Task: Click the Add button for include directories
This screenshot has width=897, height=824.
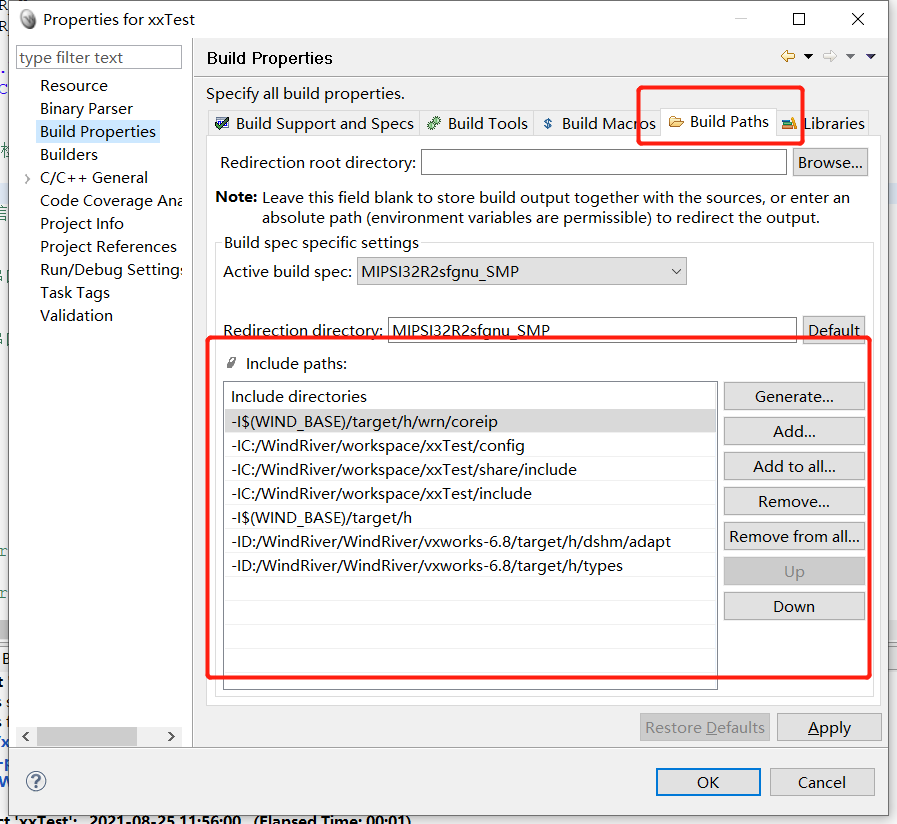Action: 793,431
